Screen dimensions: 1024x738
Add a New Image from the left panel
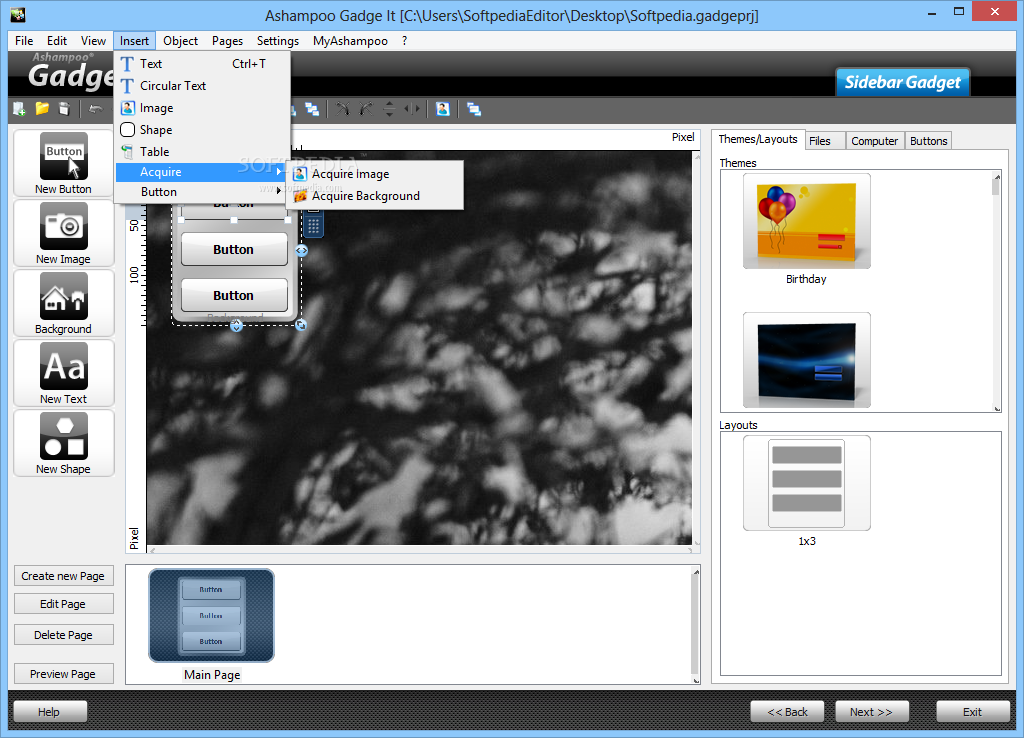(x=63, y=233)
